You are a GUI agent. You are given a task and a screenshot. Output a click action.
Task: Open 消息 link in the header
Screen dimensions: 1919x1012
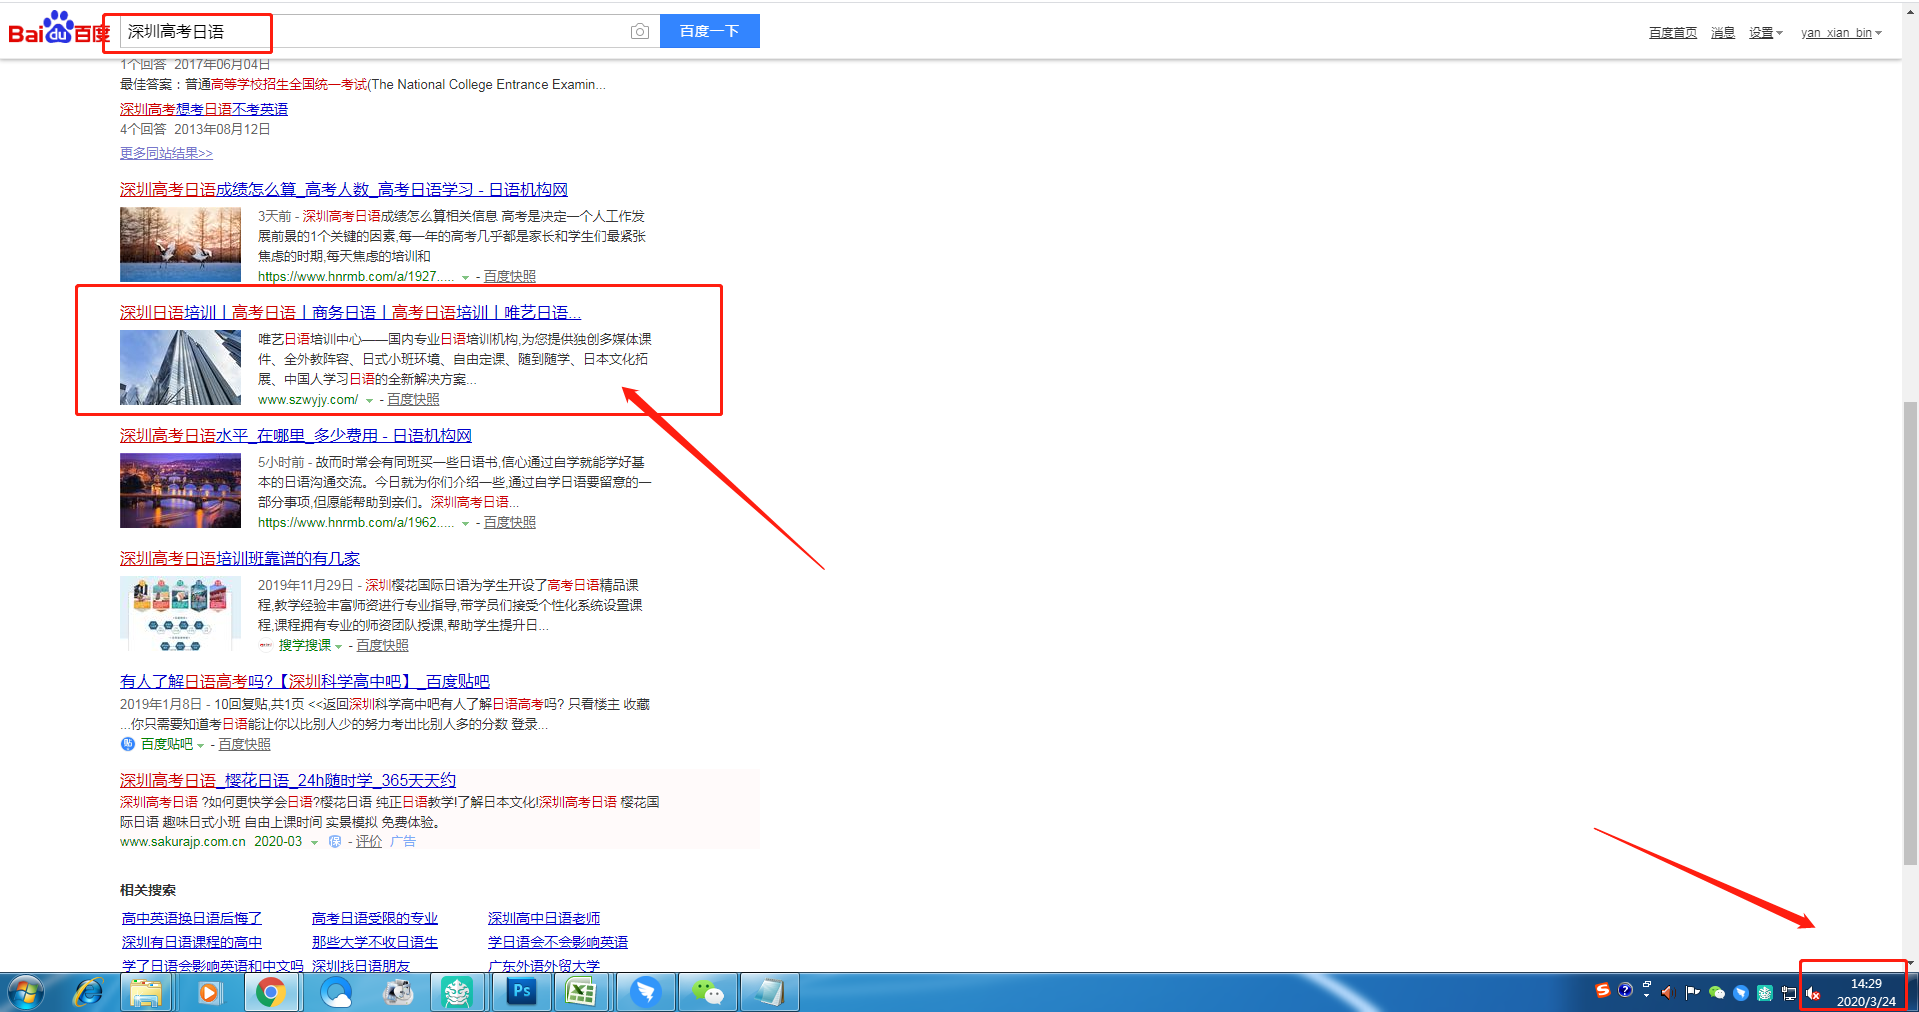click(x=1723, y=33)
